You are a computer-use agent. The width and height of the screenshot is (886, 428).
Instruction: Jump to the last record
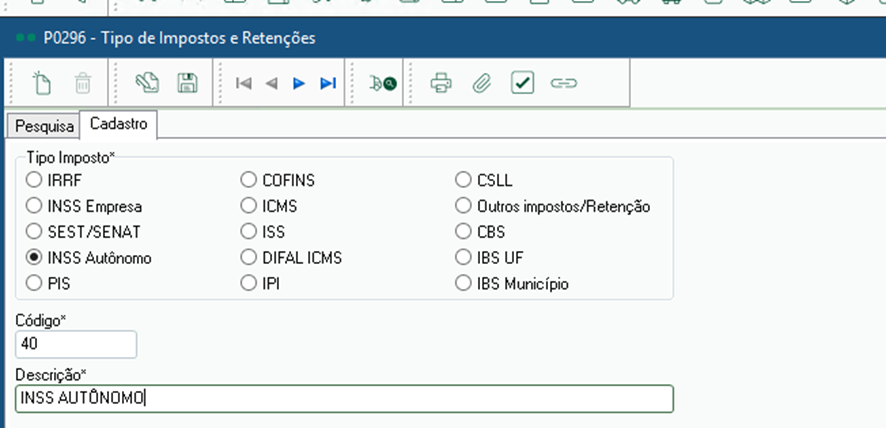coord(328,84)
